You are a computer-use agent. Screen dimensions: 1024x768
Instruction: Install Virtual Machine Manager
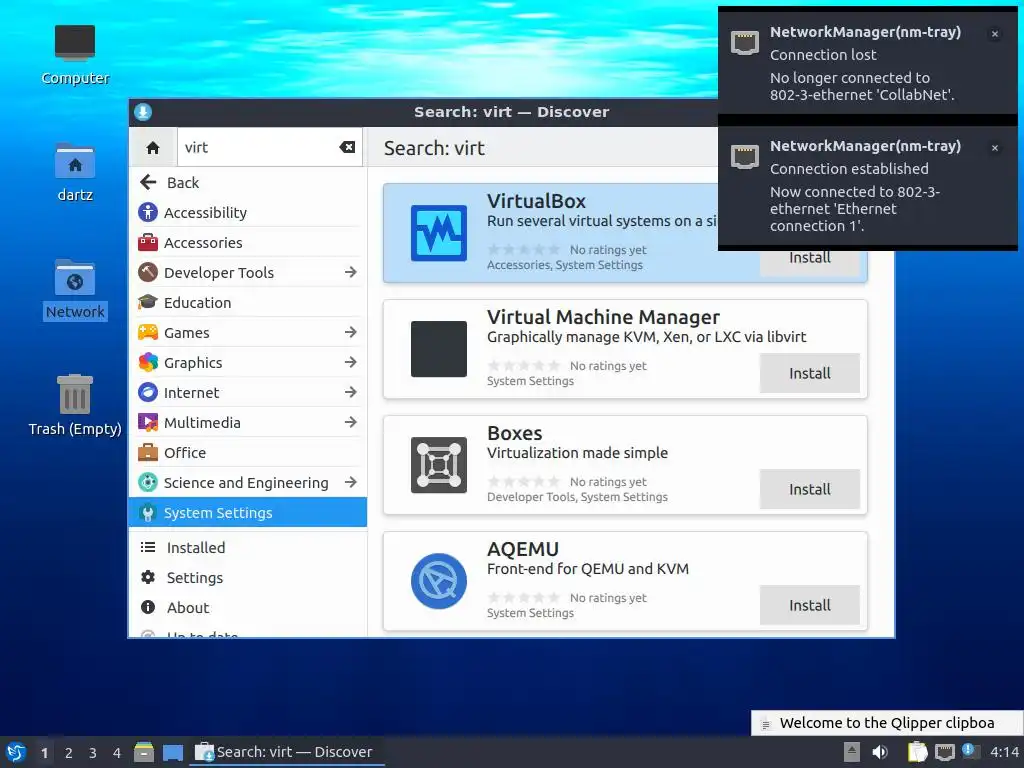click(809, 373)
